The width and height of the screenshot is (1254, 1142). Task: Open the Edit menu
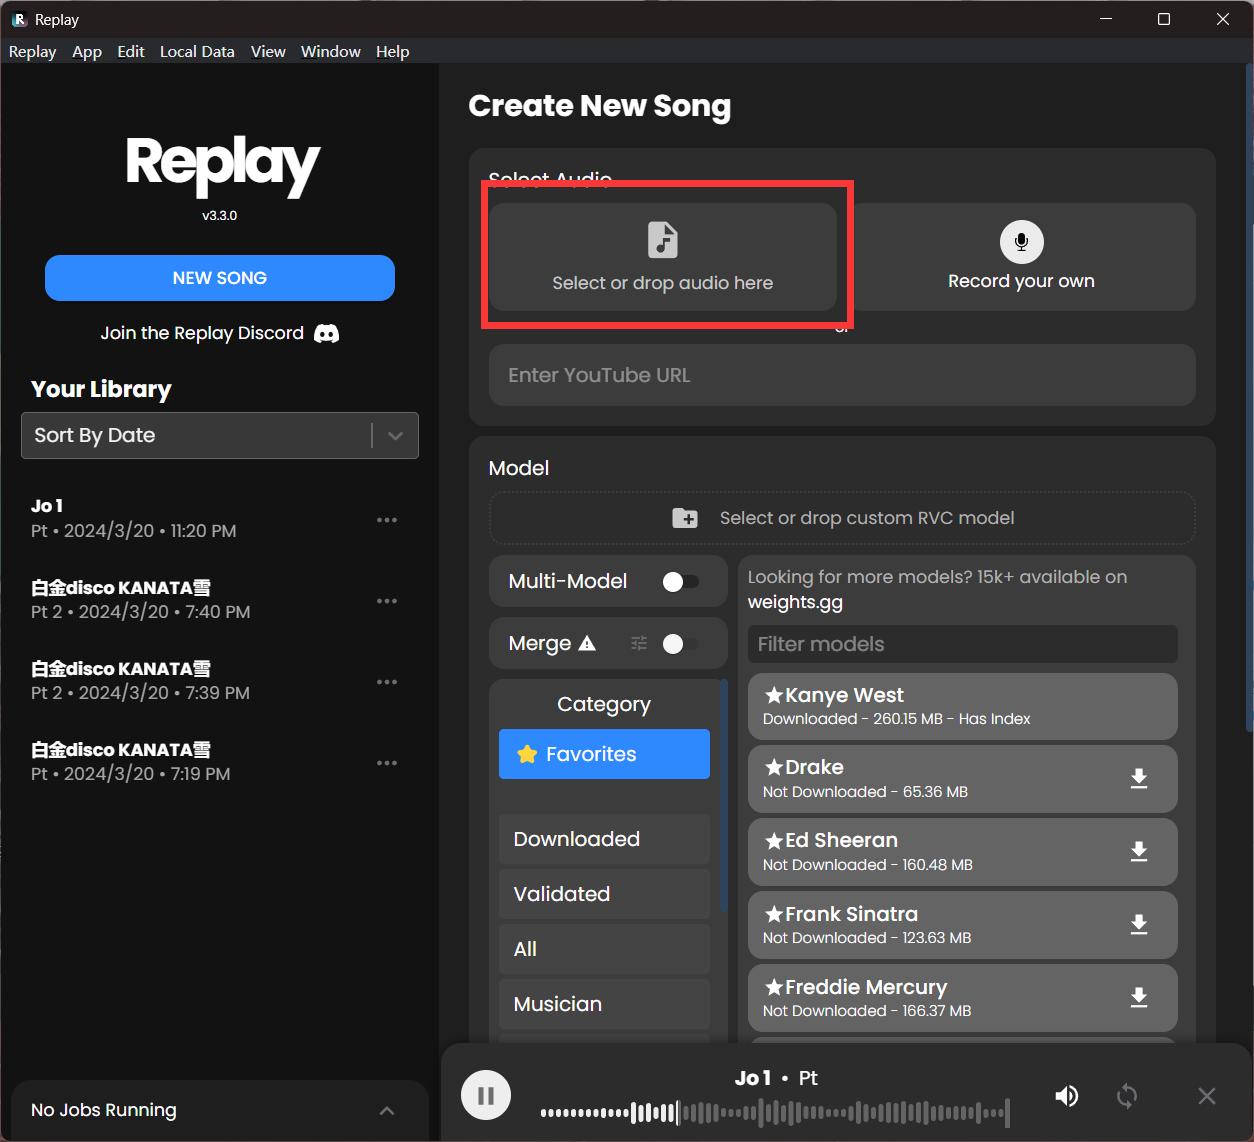[x=131, y=51]
